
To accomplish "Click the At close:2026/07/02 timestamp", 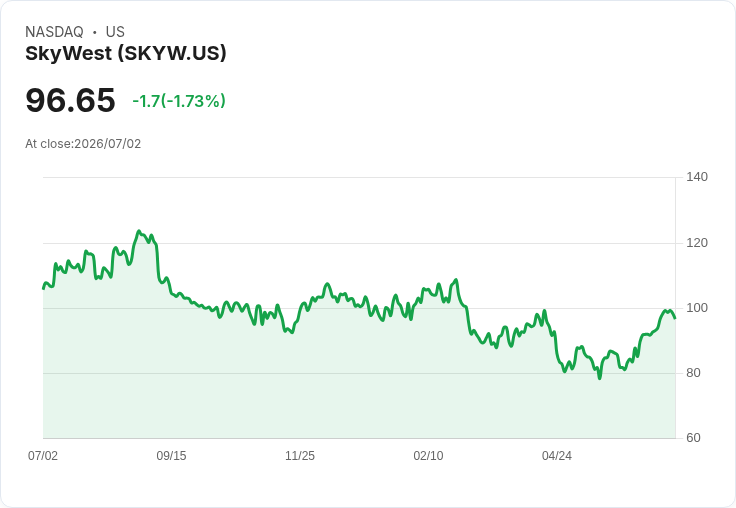I will click(83, 144).
